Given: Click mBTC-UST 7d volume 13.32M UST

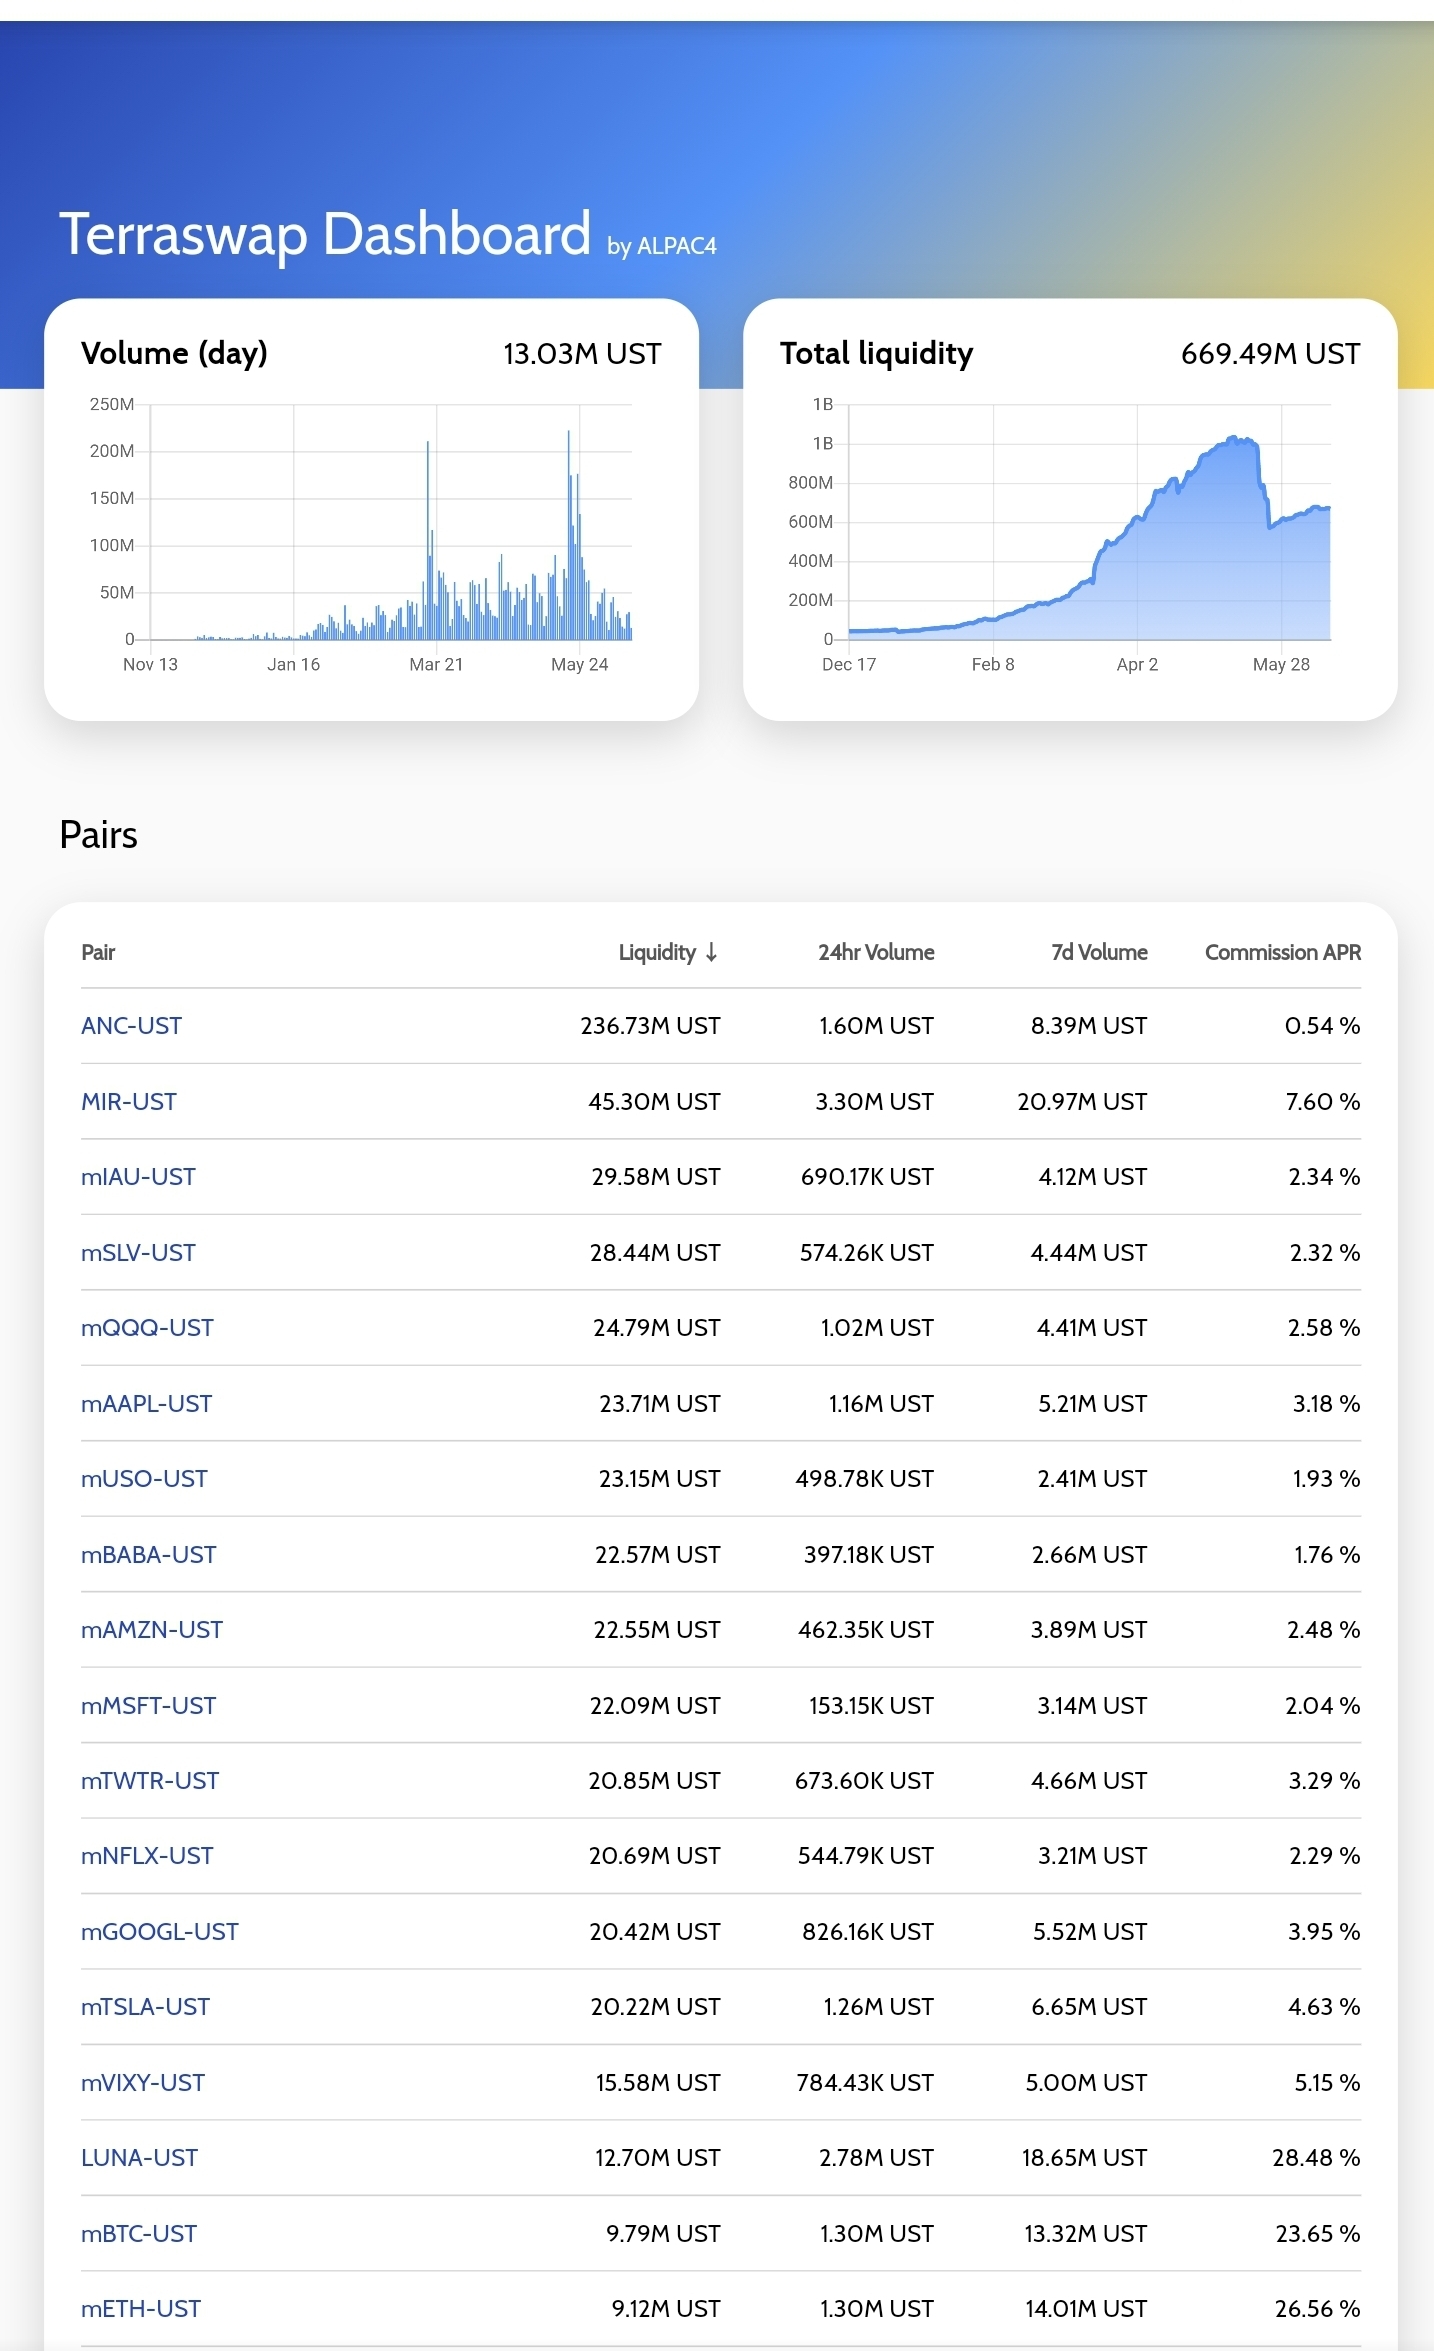Looking at the screenshot, I should coord(1085,2234).
